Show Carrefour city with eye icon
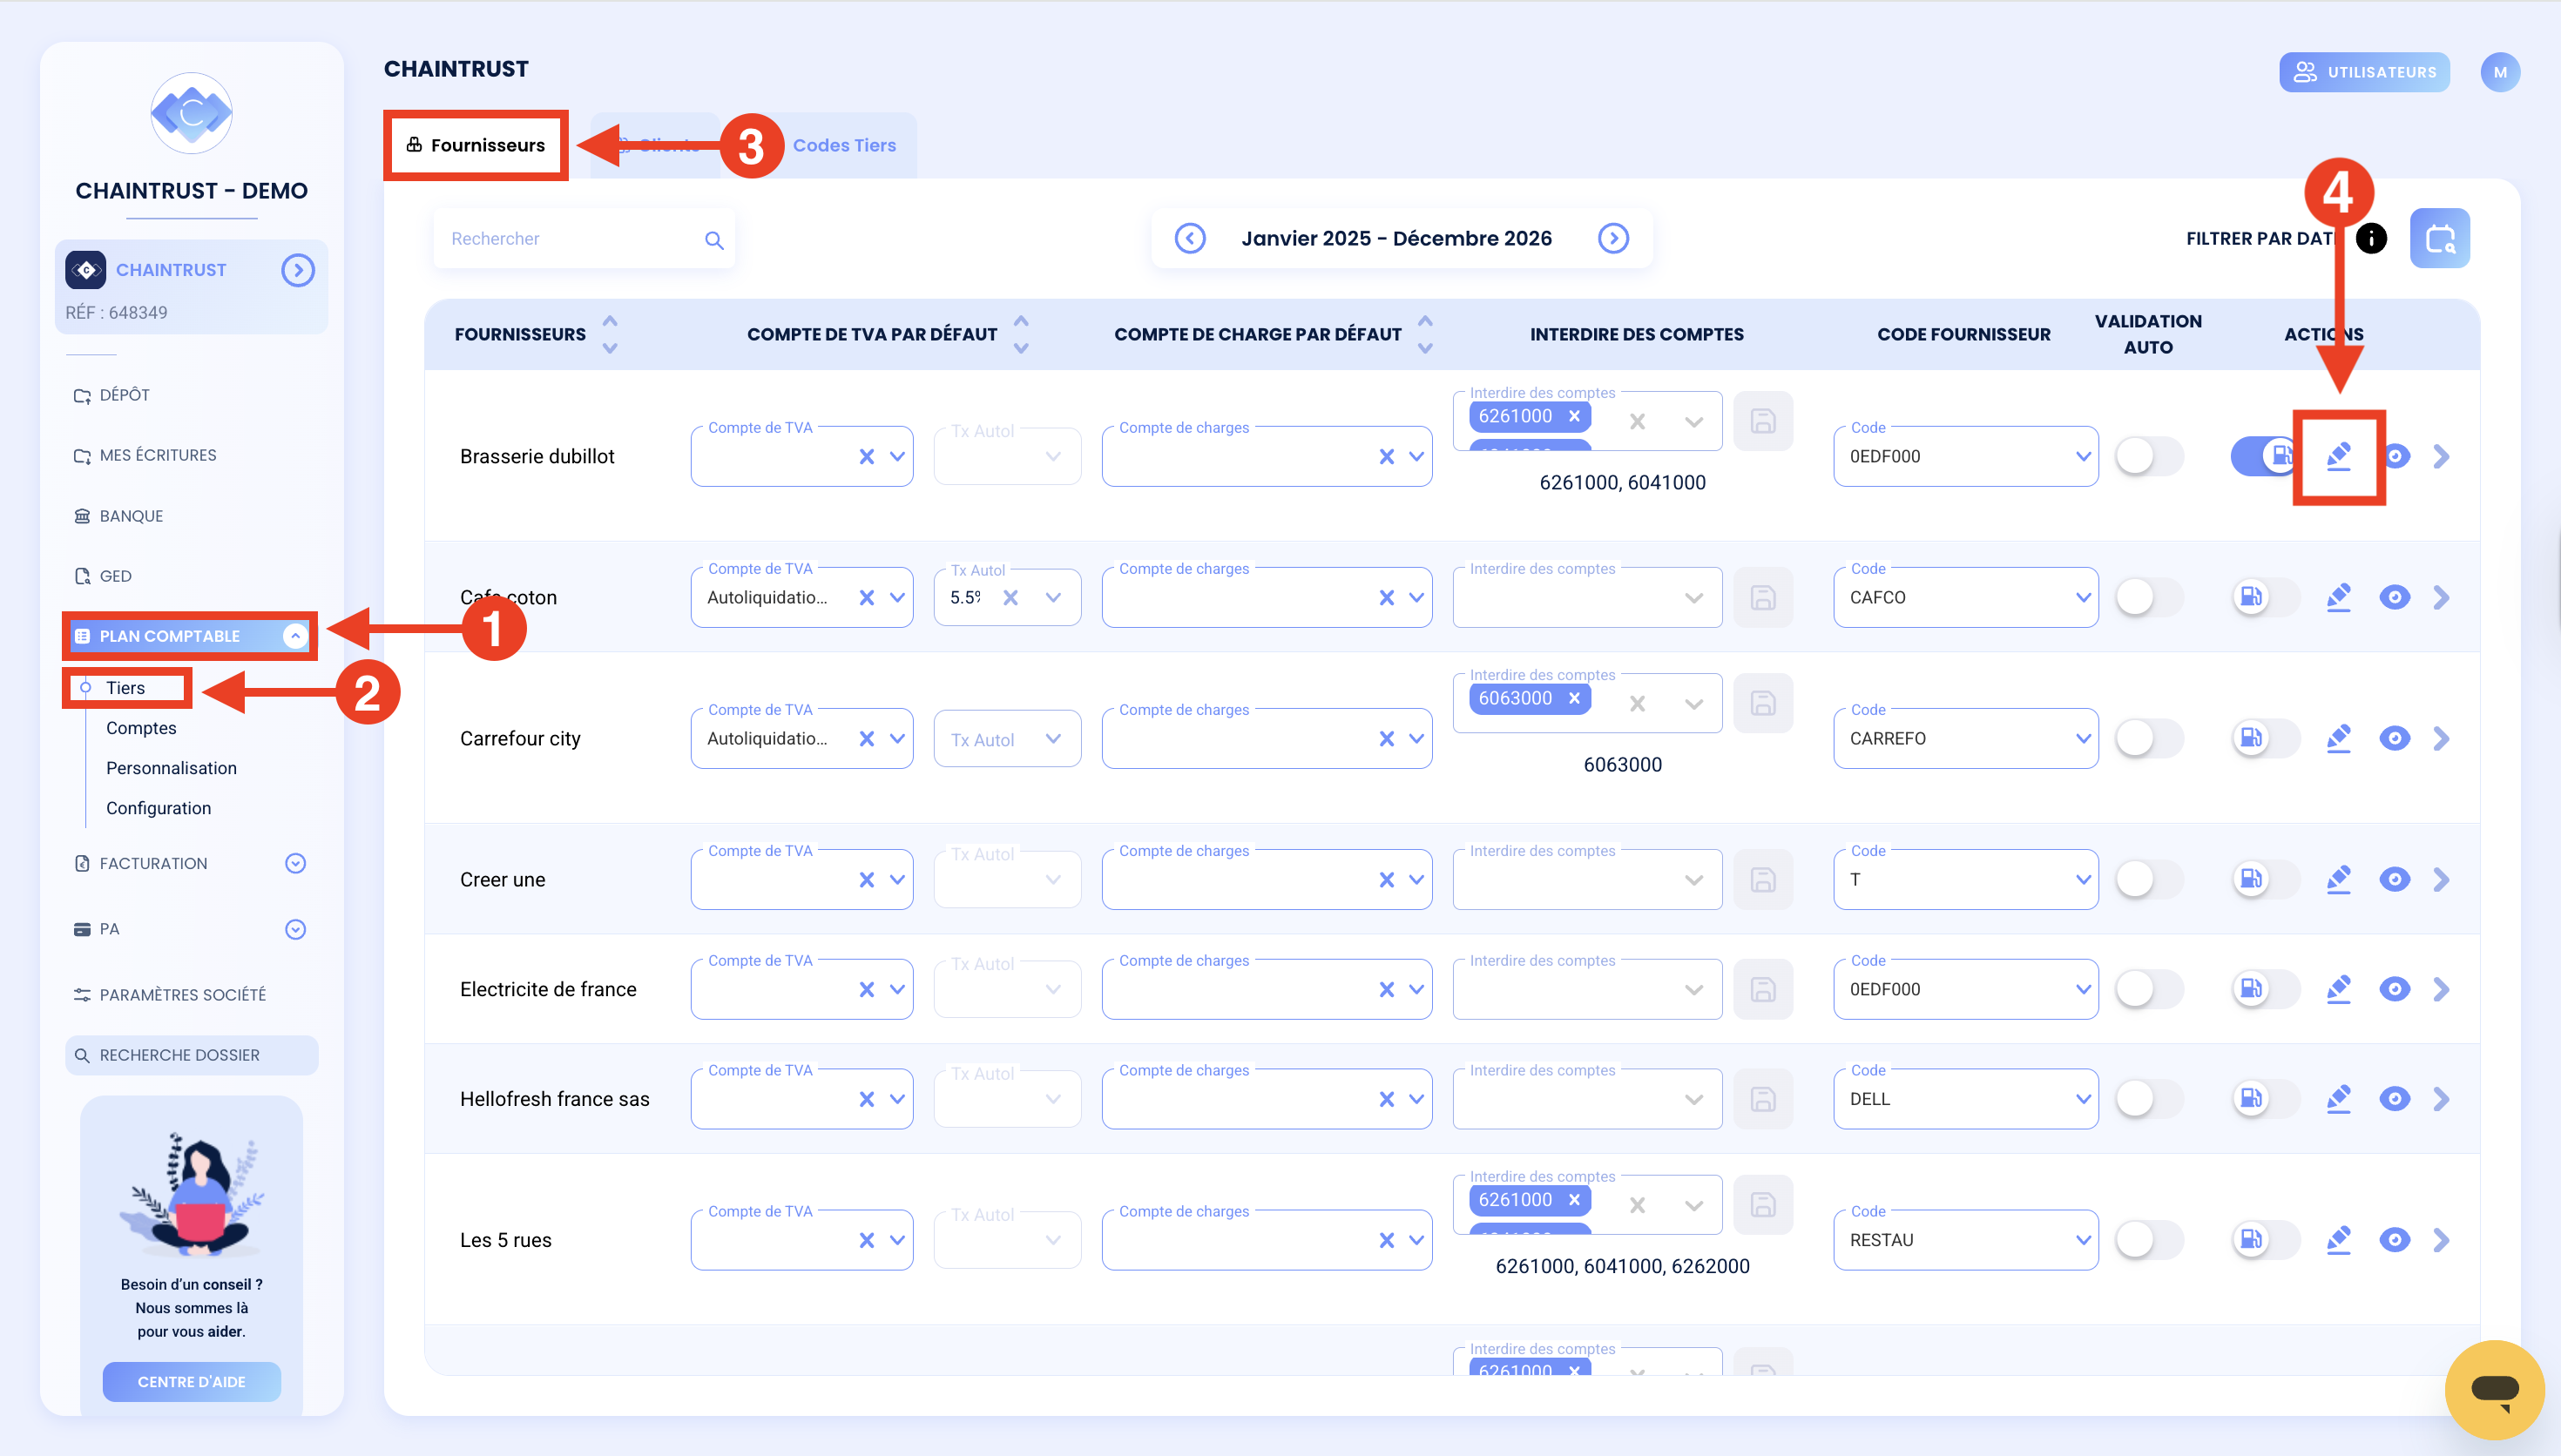This screenshot has width=2561, height=1456. [x=2394, y=738]
